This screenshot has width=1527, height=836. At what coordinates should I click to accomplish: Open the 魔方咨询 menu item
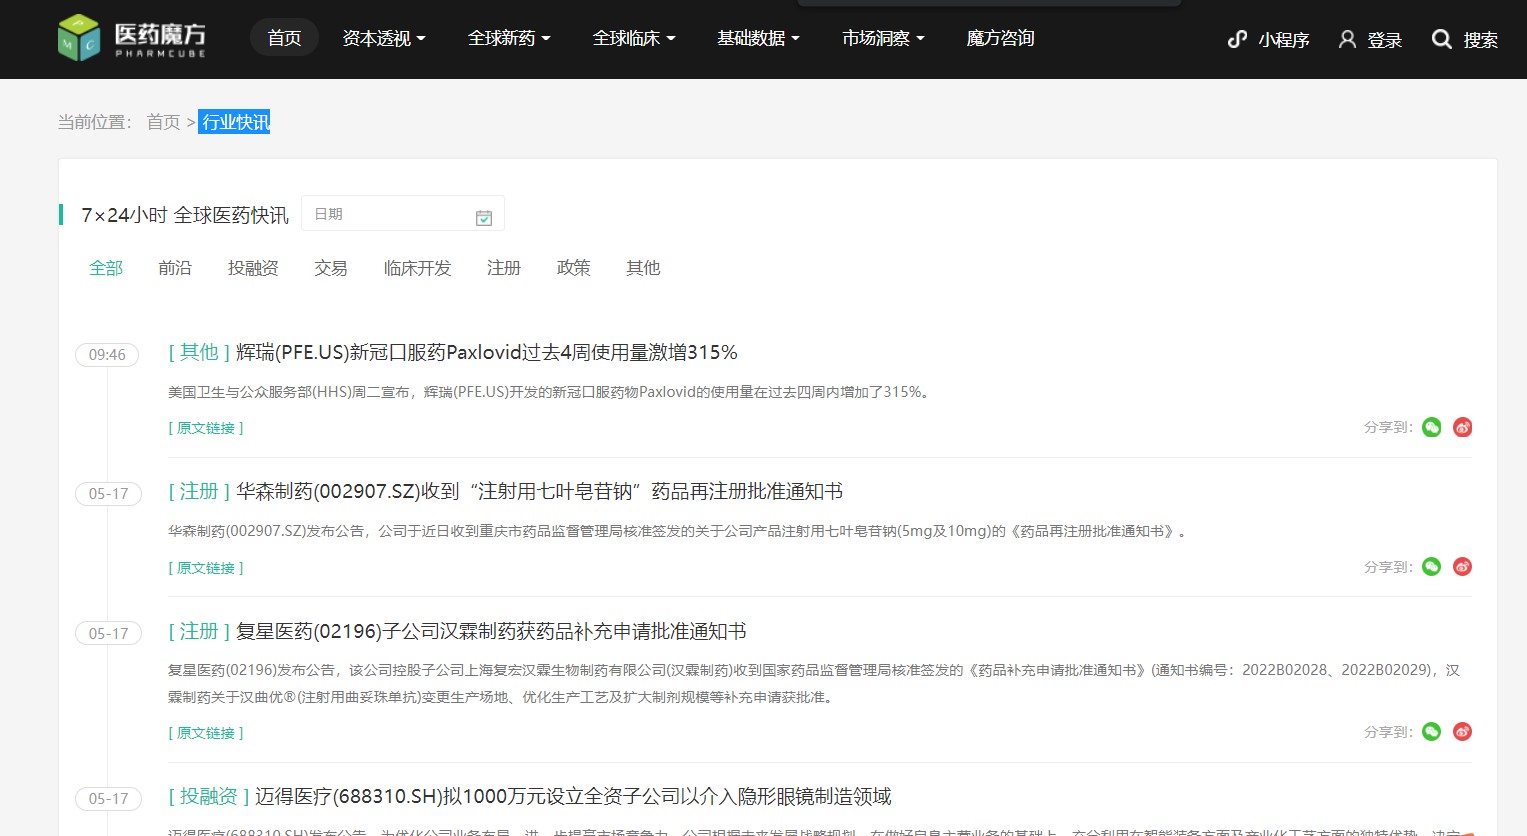point(1000,38)
